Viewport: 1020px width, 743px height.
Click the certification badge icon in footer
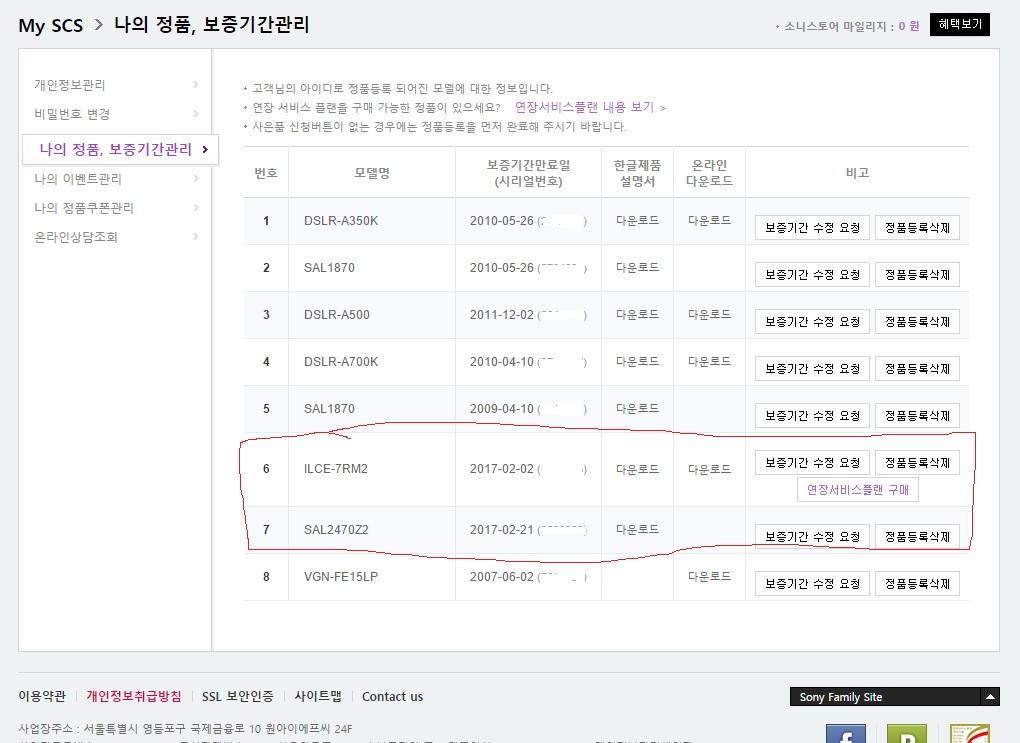pyautogui.click(x=968, y=735)
